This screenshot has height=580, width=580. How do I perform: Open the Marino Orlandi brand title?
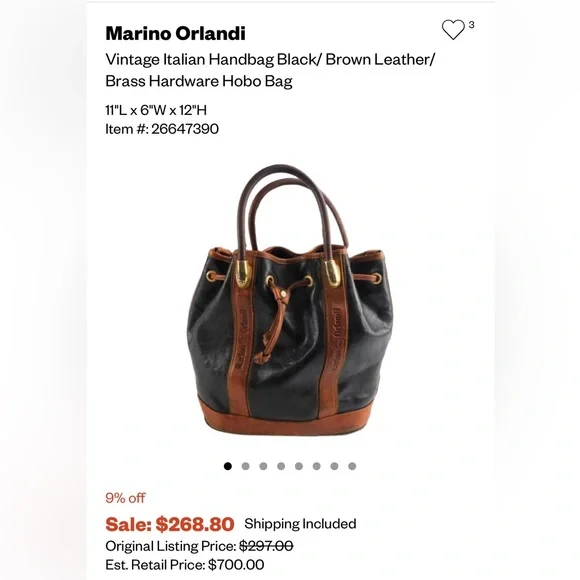[x=175, y=33]
